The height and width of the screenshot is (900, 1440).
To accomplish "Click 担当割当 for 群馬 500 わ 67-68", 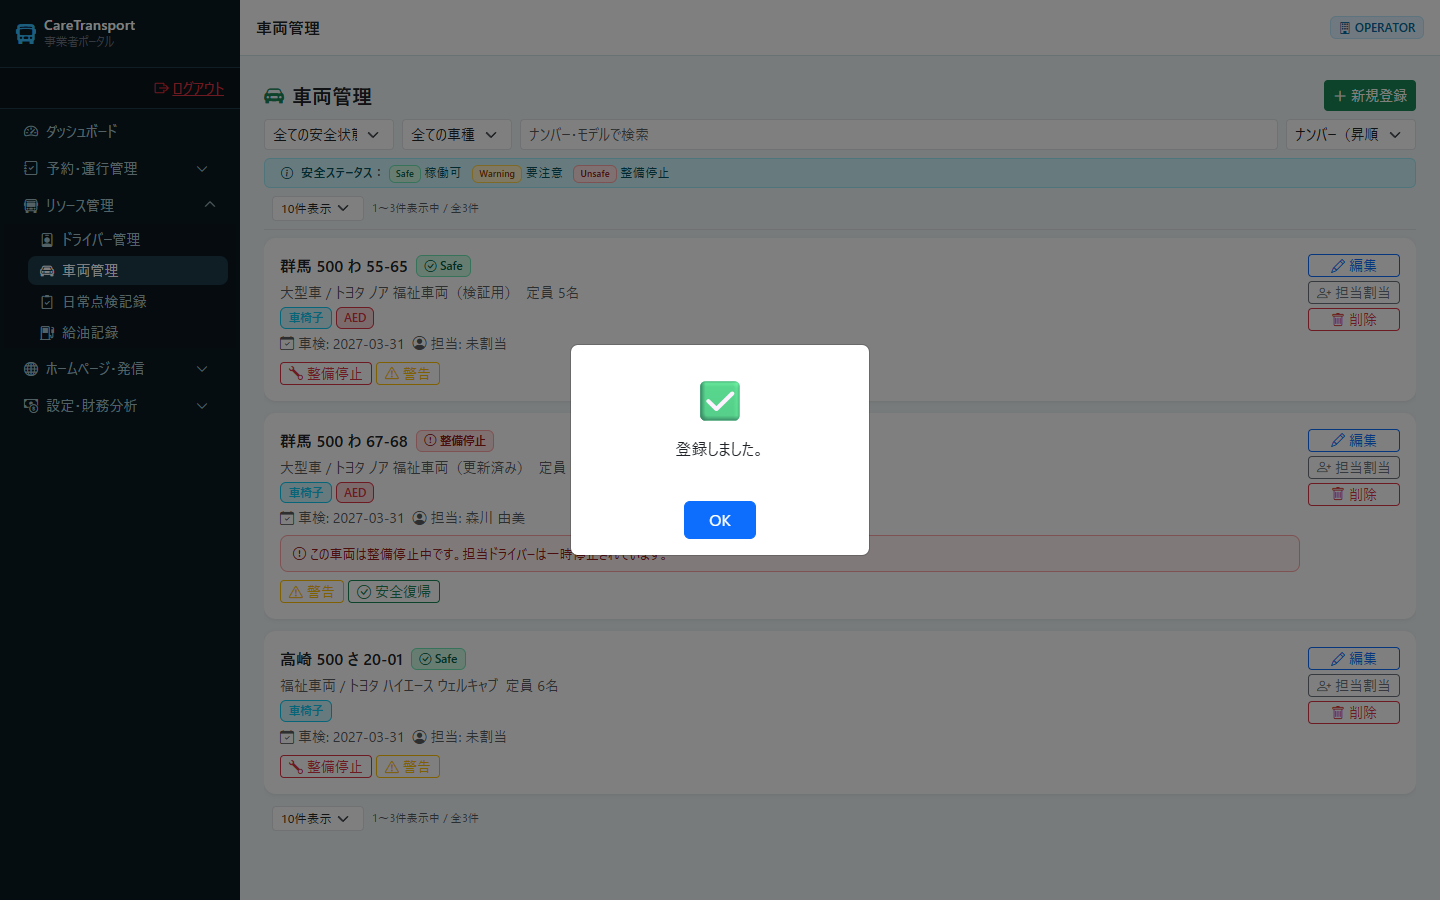I will tap(1354, 467).
